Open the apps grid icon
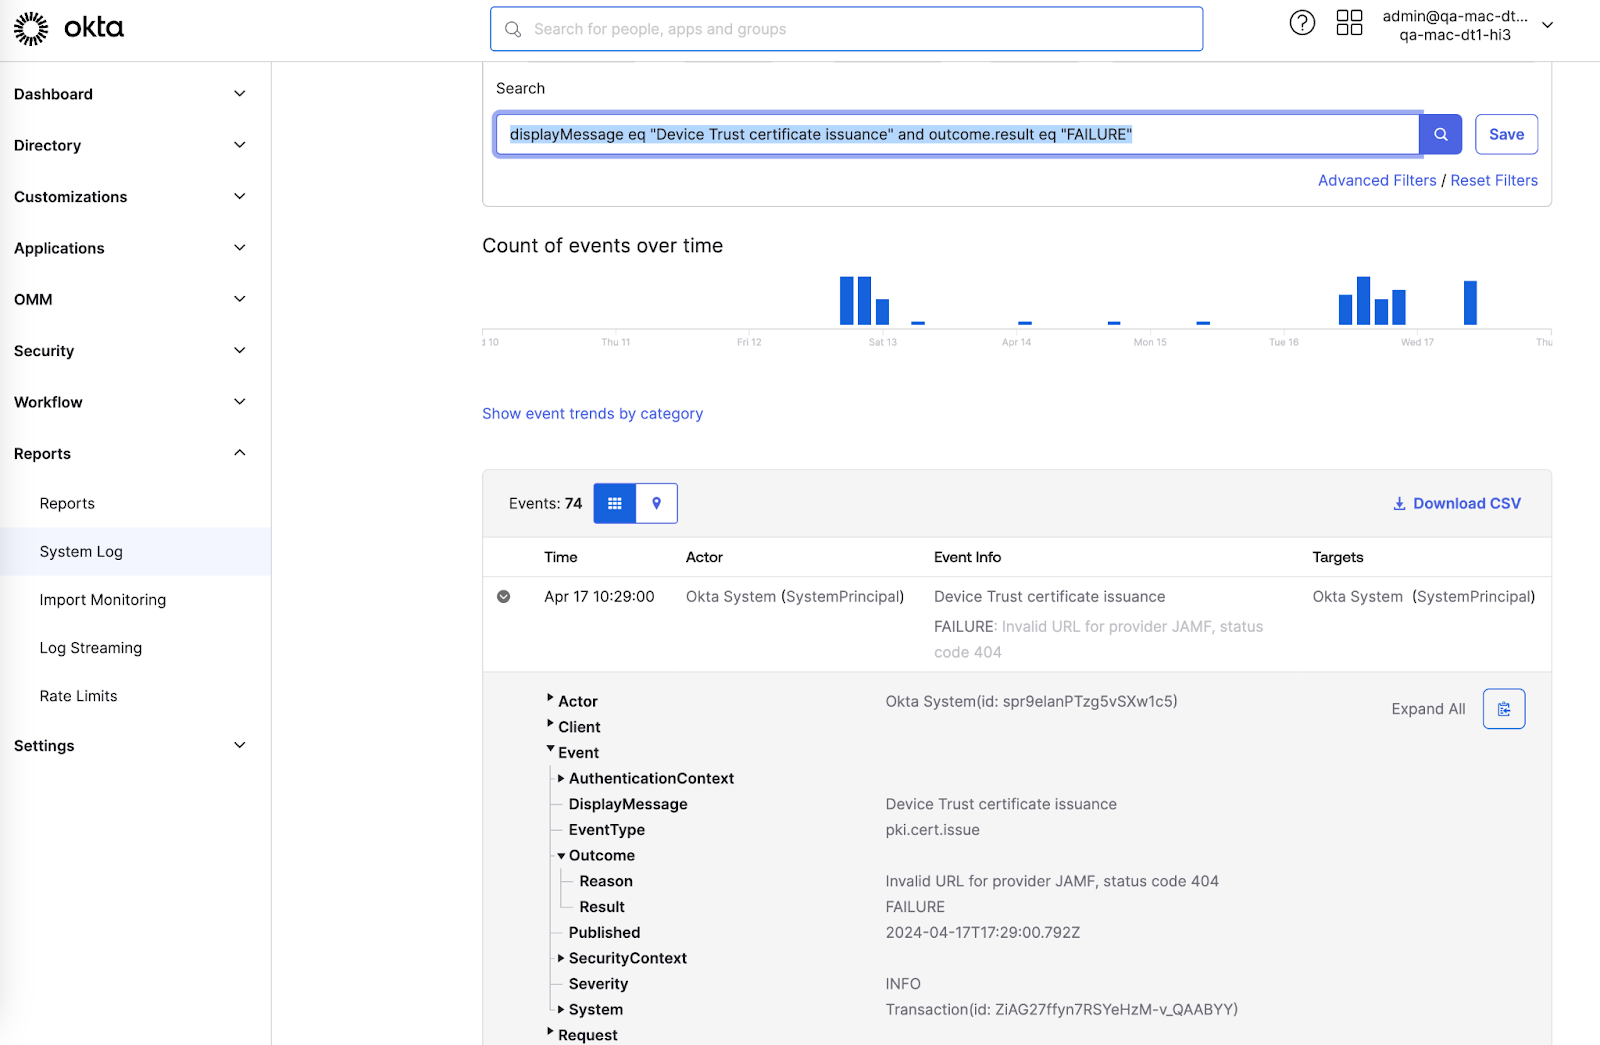 1349,23
